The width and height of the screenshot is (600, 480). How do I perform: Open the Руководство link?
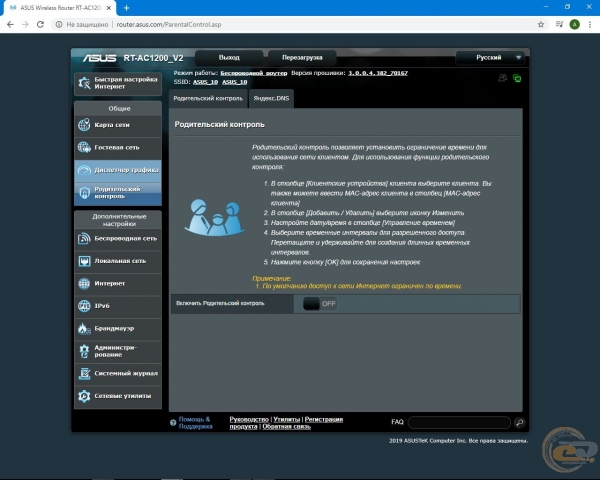tap(249, 420)
